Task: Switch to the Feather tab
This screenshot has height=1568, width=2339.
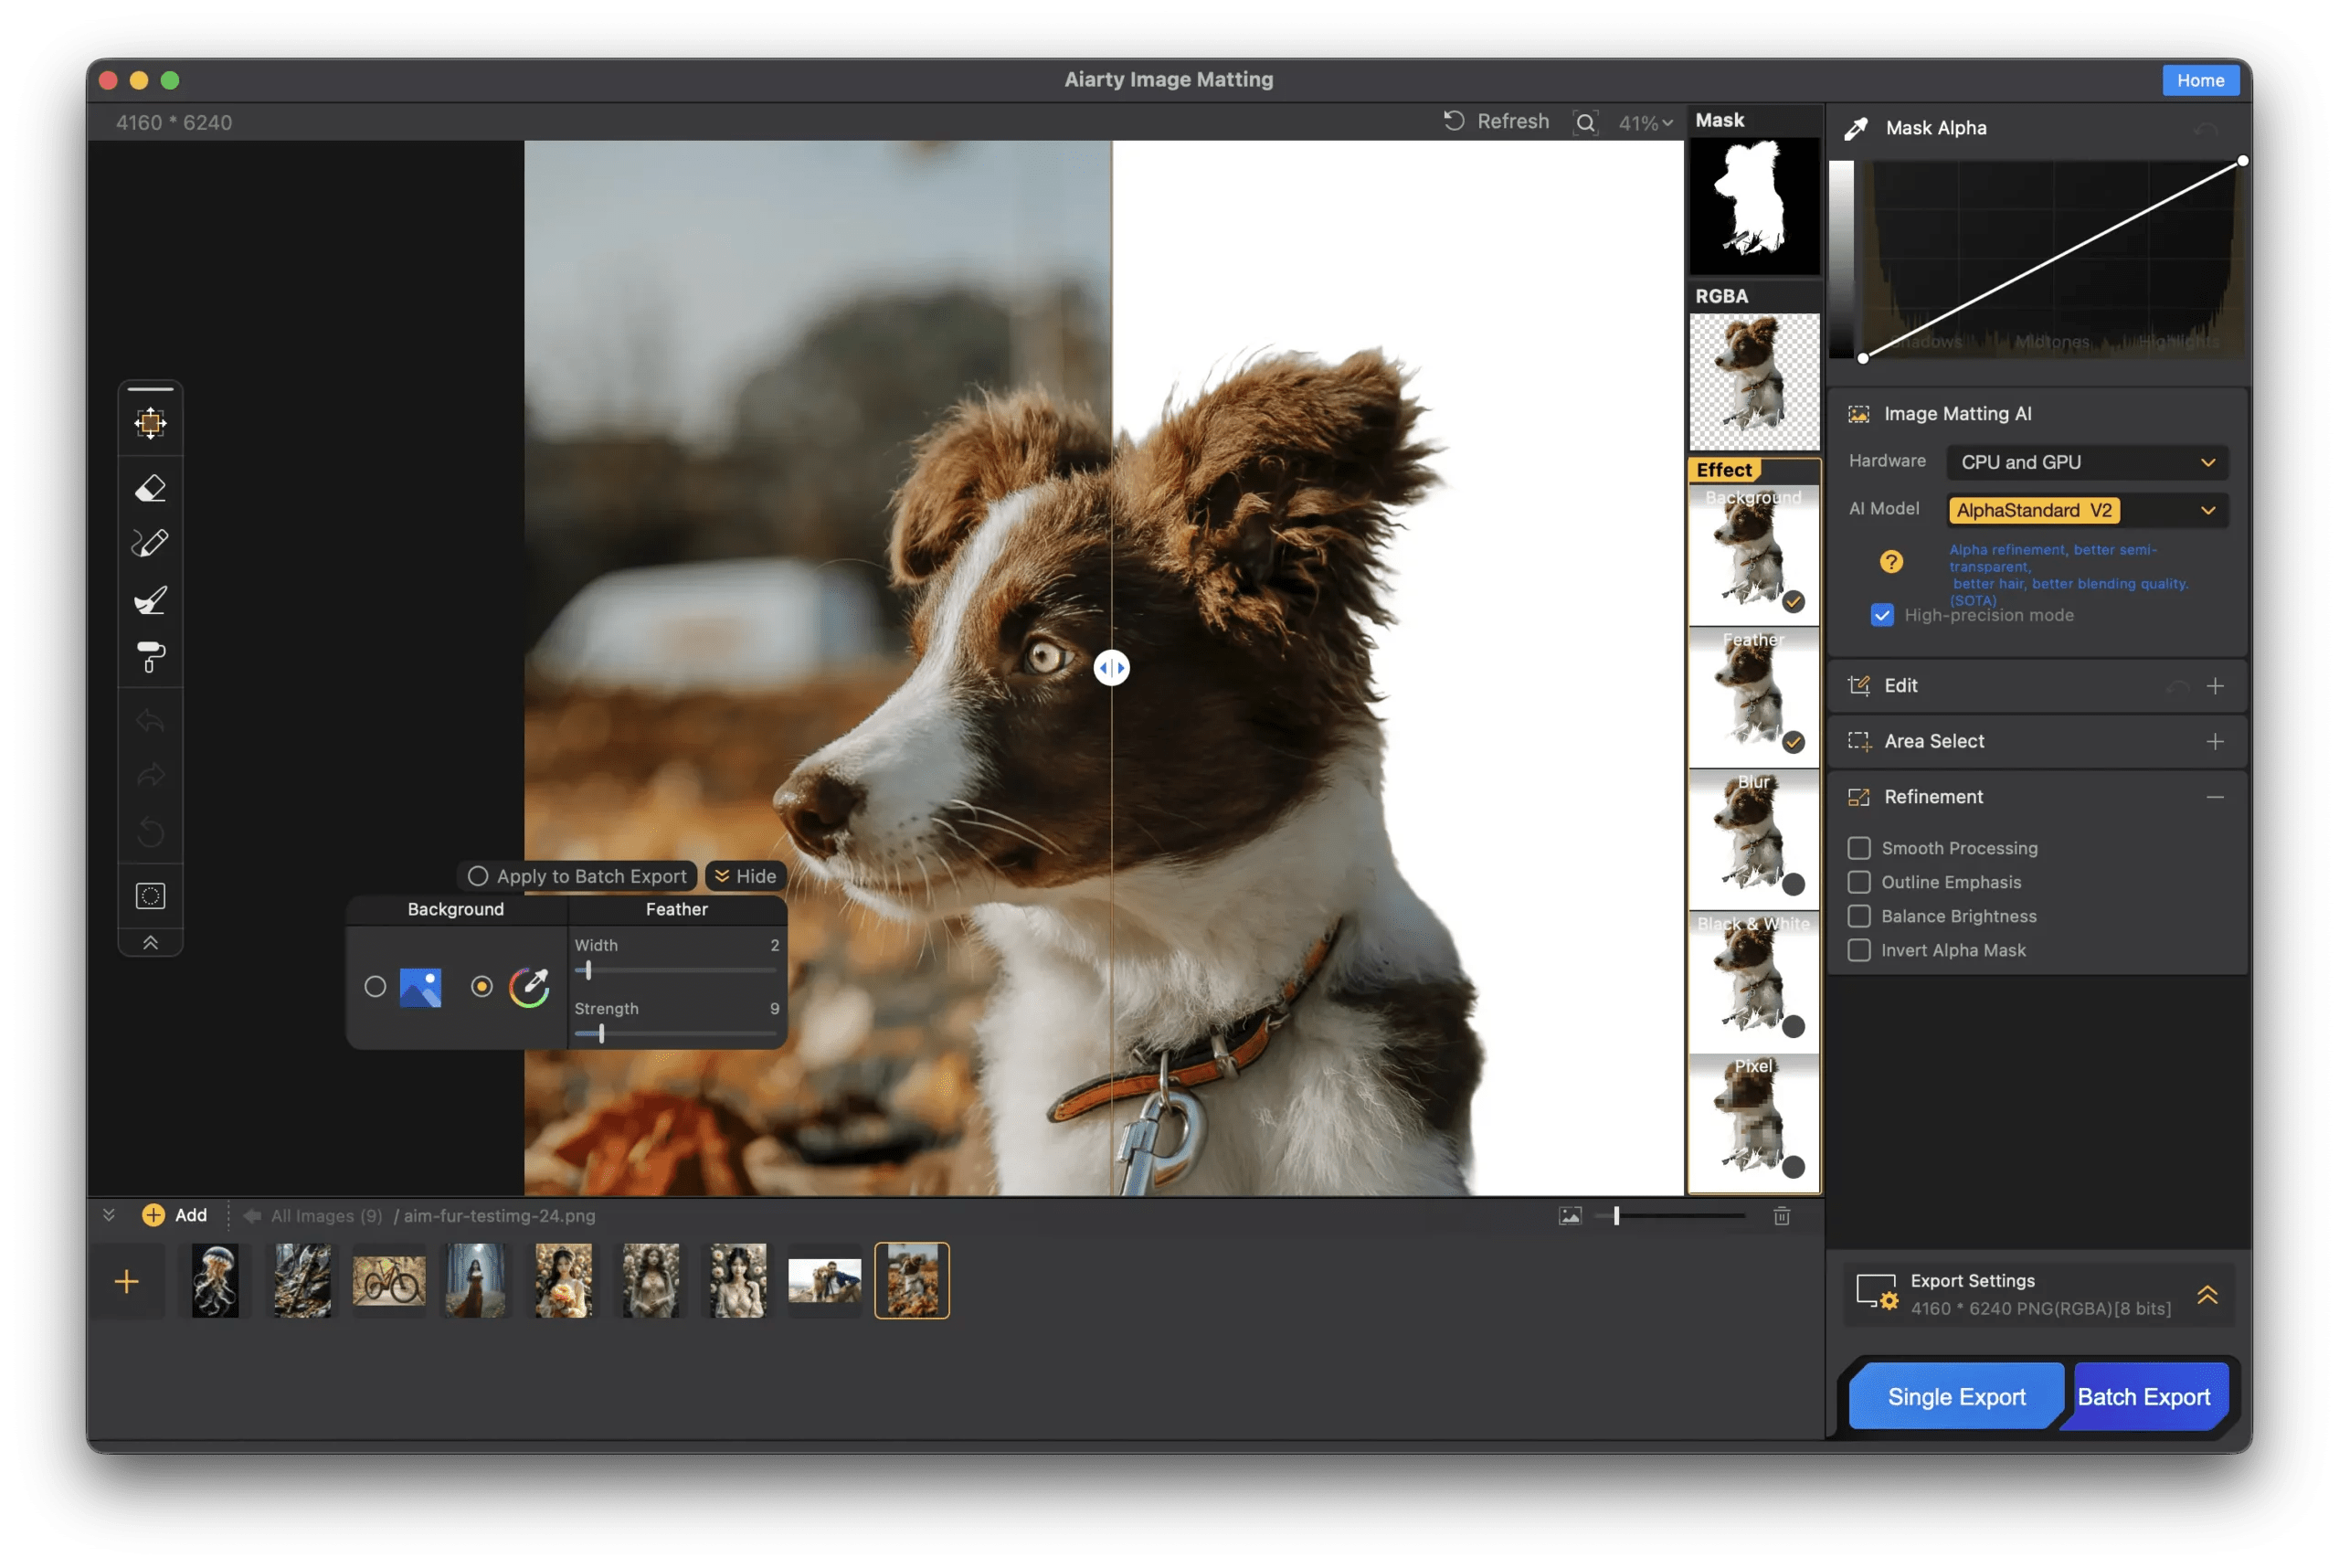Action: pyautogui.click(x=676, y=909)
